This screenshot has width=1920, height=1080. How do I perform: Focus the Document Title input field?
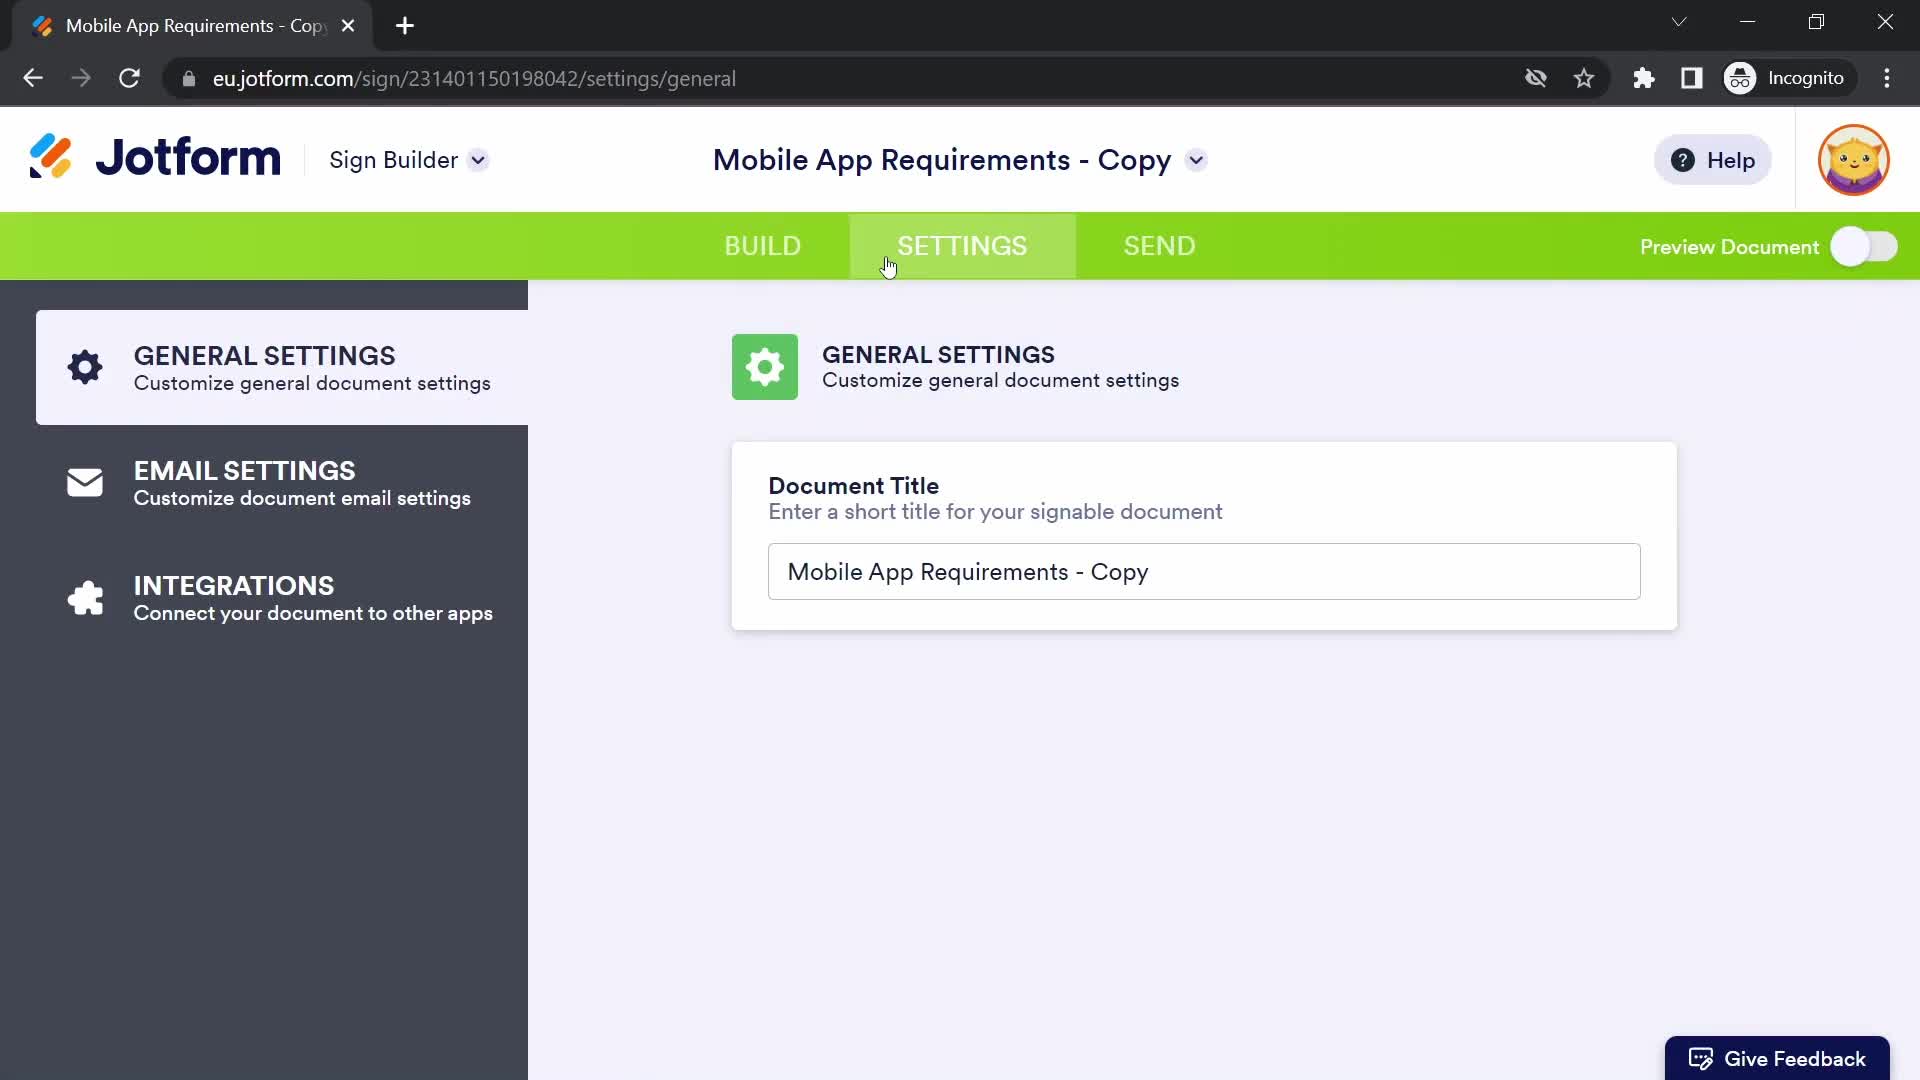1204,572
